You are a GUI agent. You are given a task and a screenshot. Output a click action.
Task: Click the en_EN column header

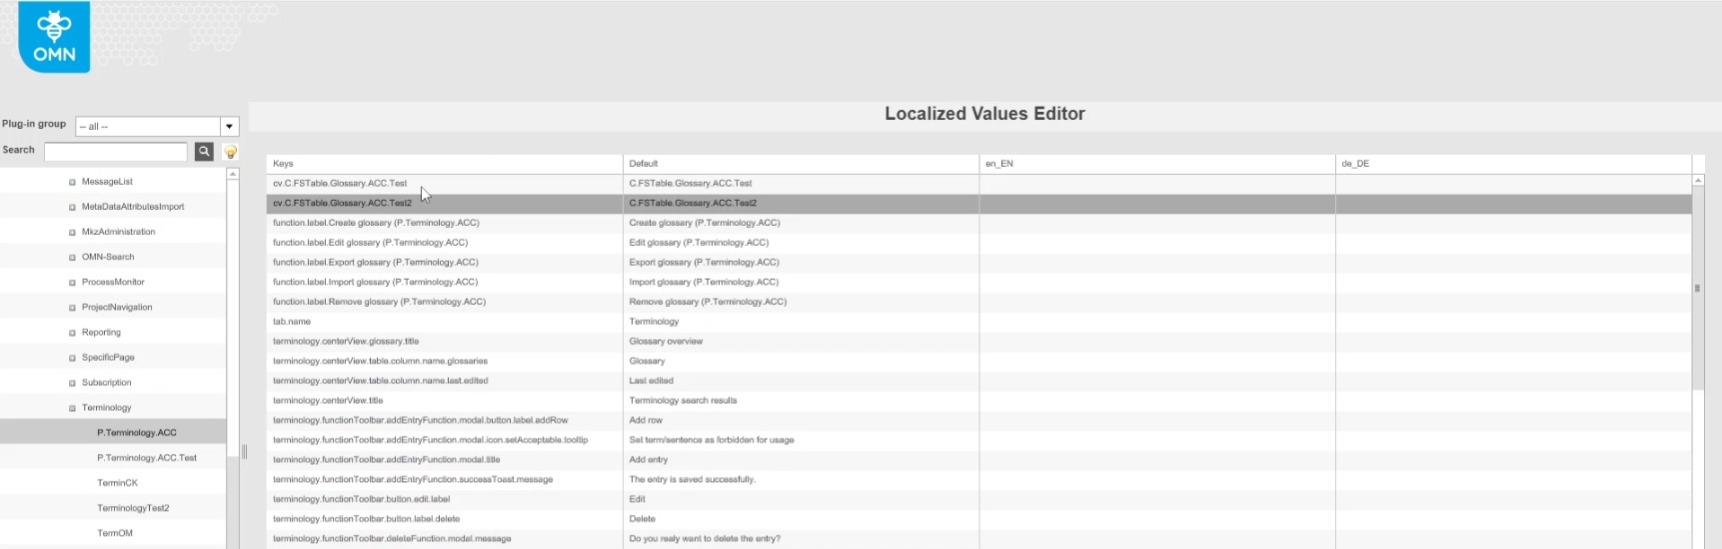(x=1157, y=163)
